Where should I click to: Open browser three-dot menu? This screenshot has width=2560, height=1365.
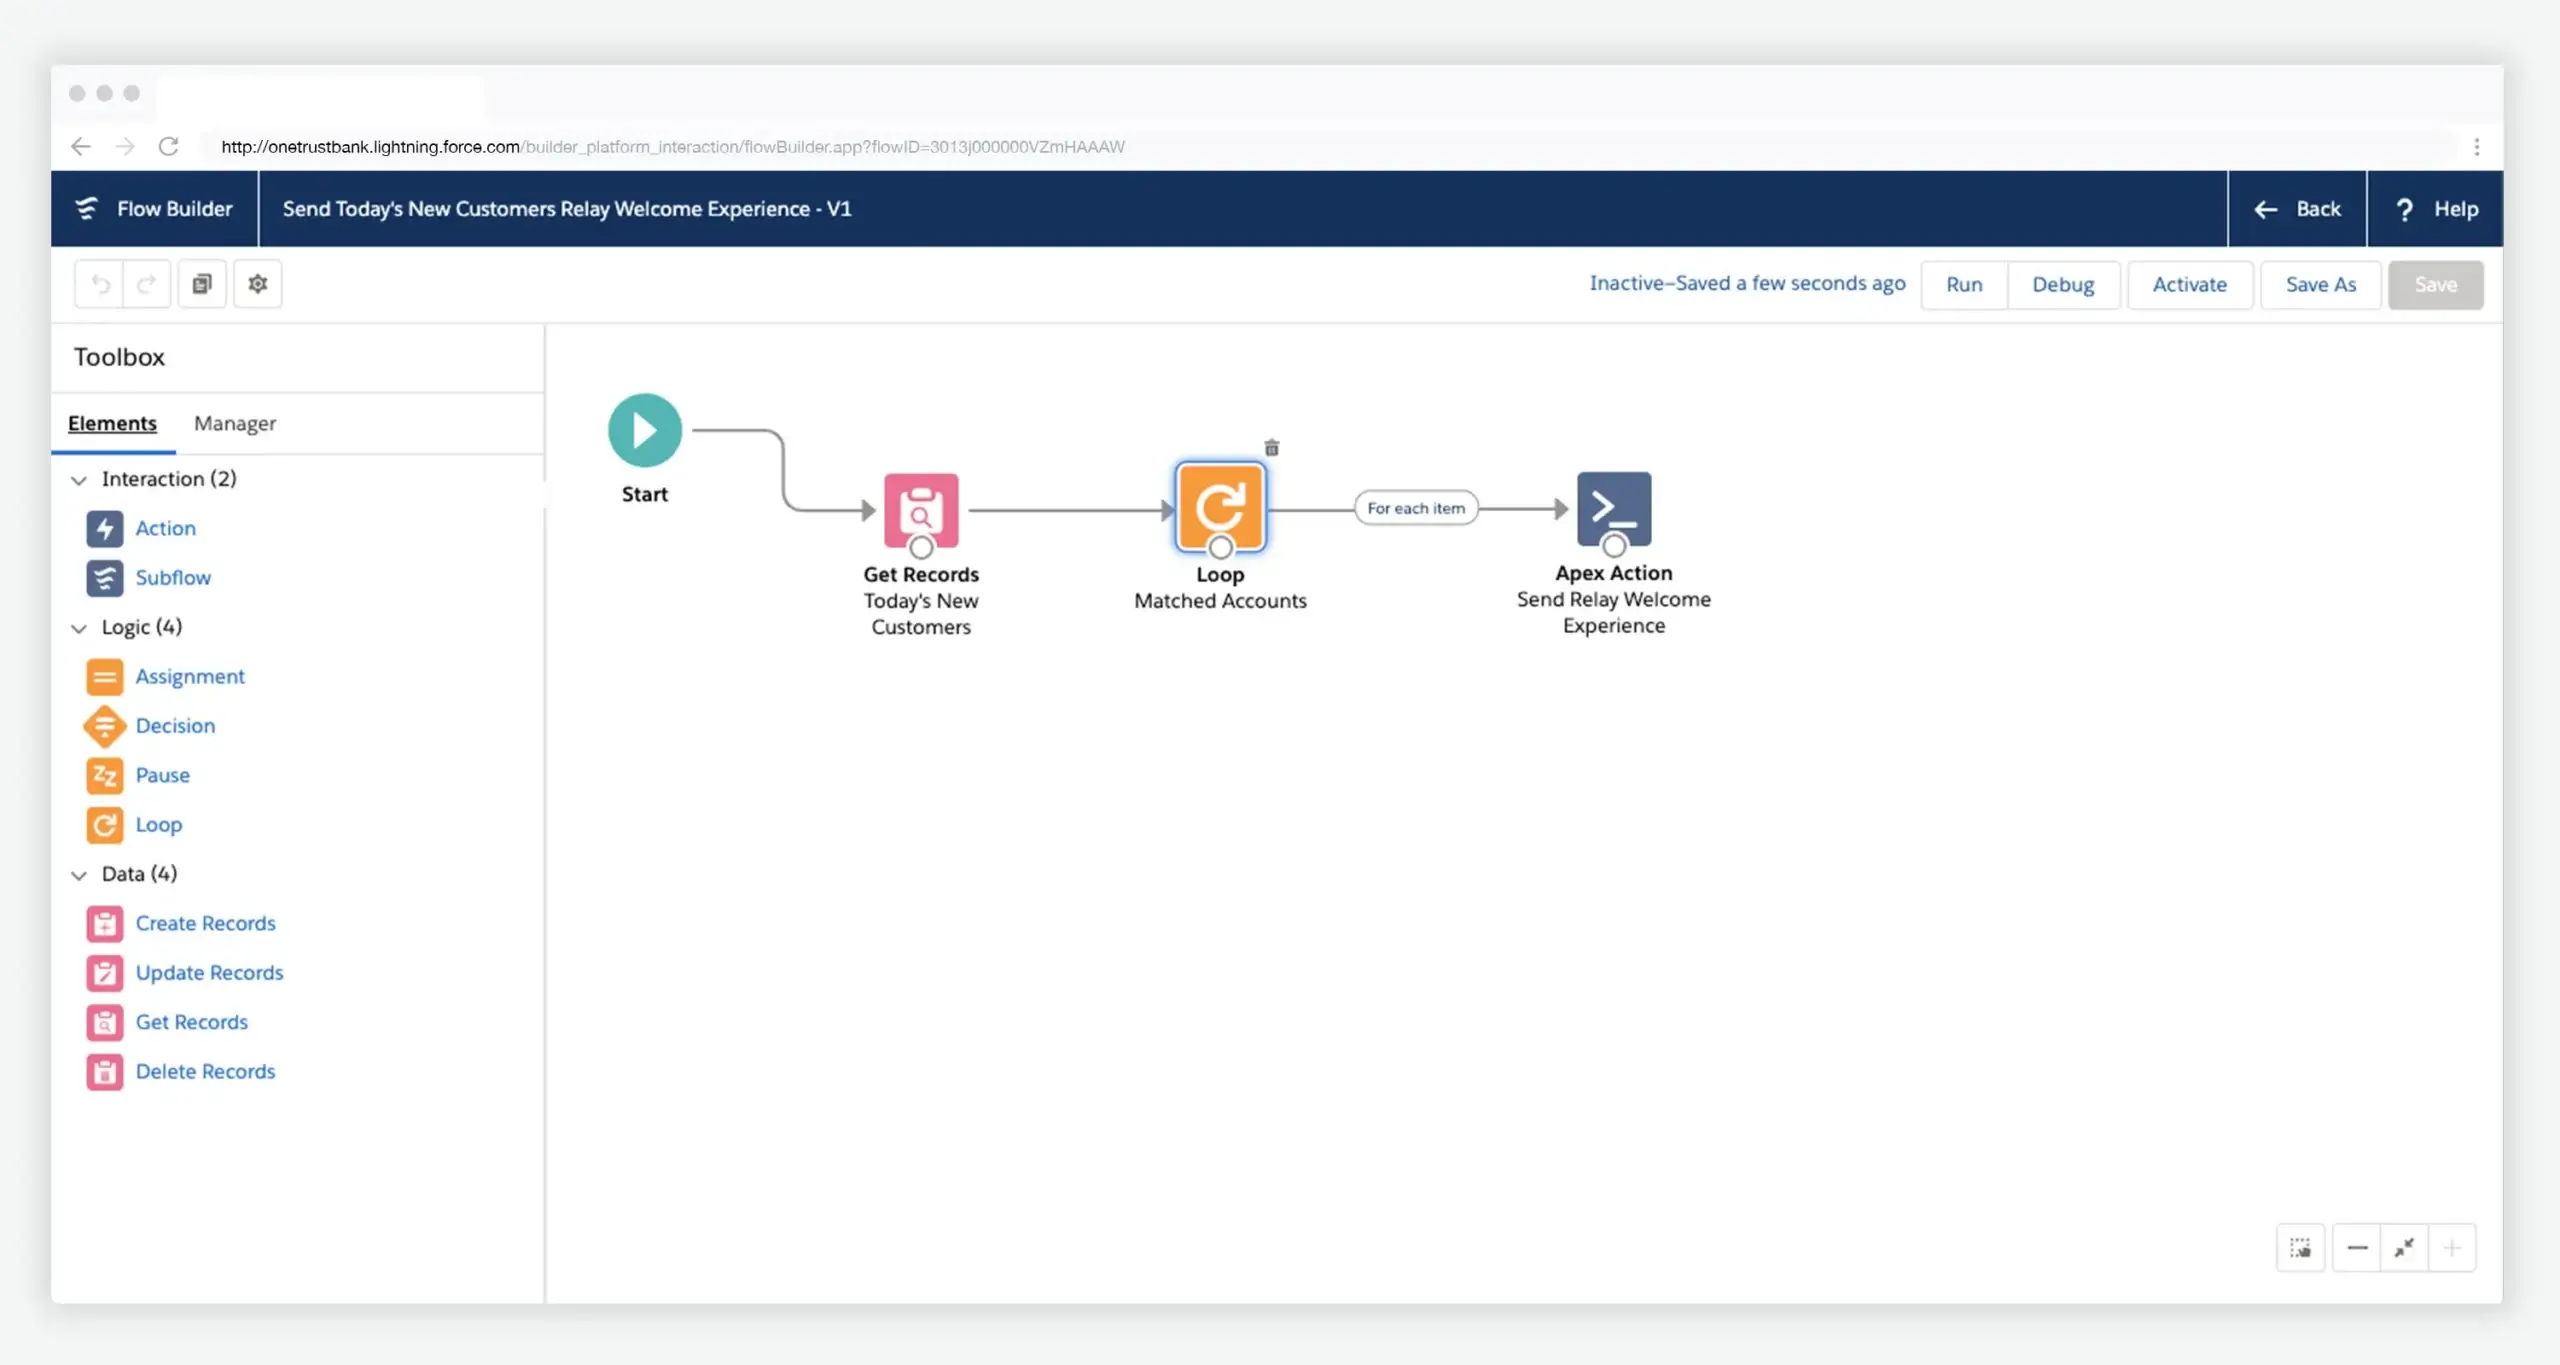click(x=2477, y=147)
